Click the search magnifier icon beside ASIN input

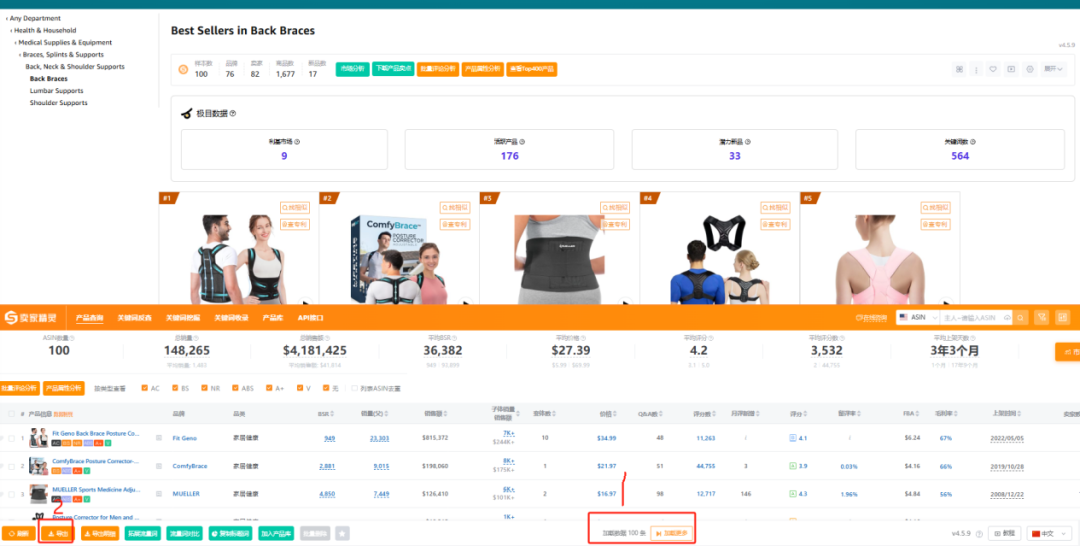tap(1021, 317)
